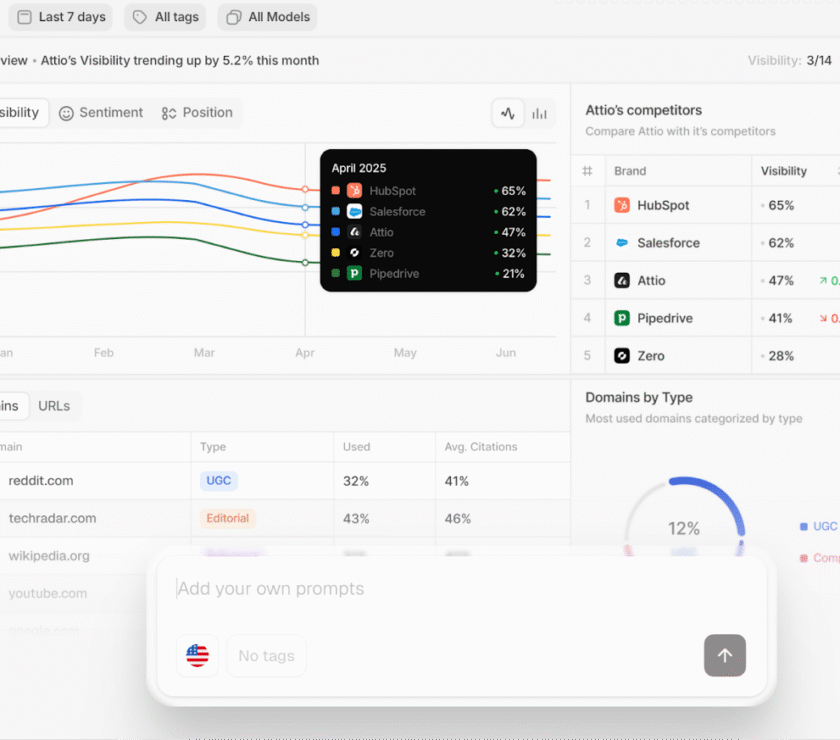Click the Attio logo in competitors table
Viewport: 840px width, 740px height.
click(622, 281)
